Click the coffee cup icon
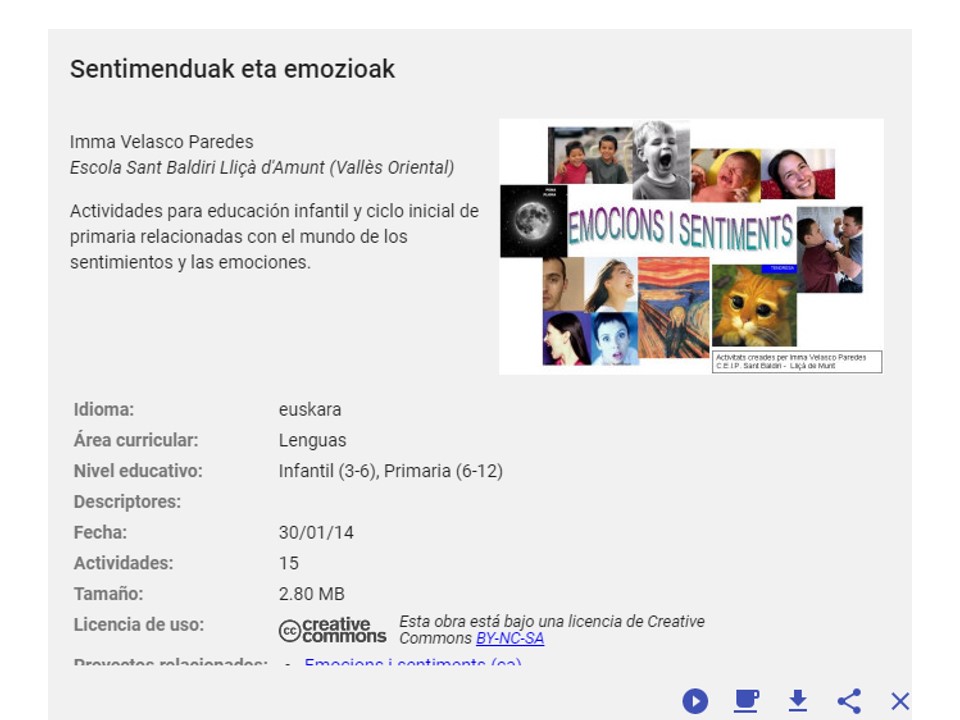 point(746,701)
